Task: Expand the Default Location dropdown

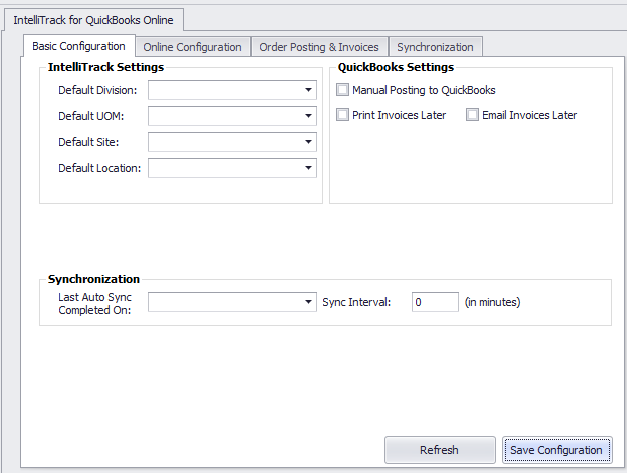Action: click(308, 168)
